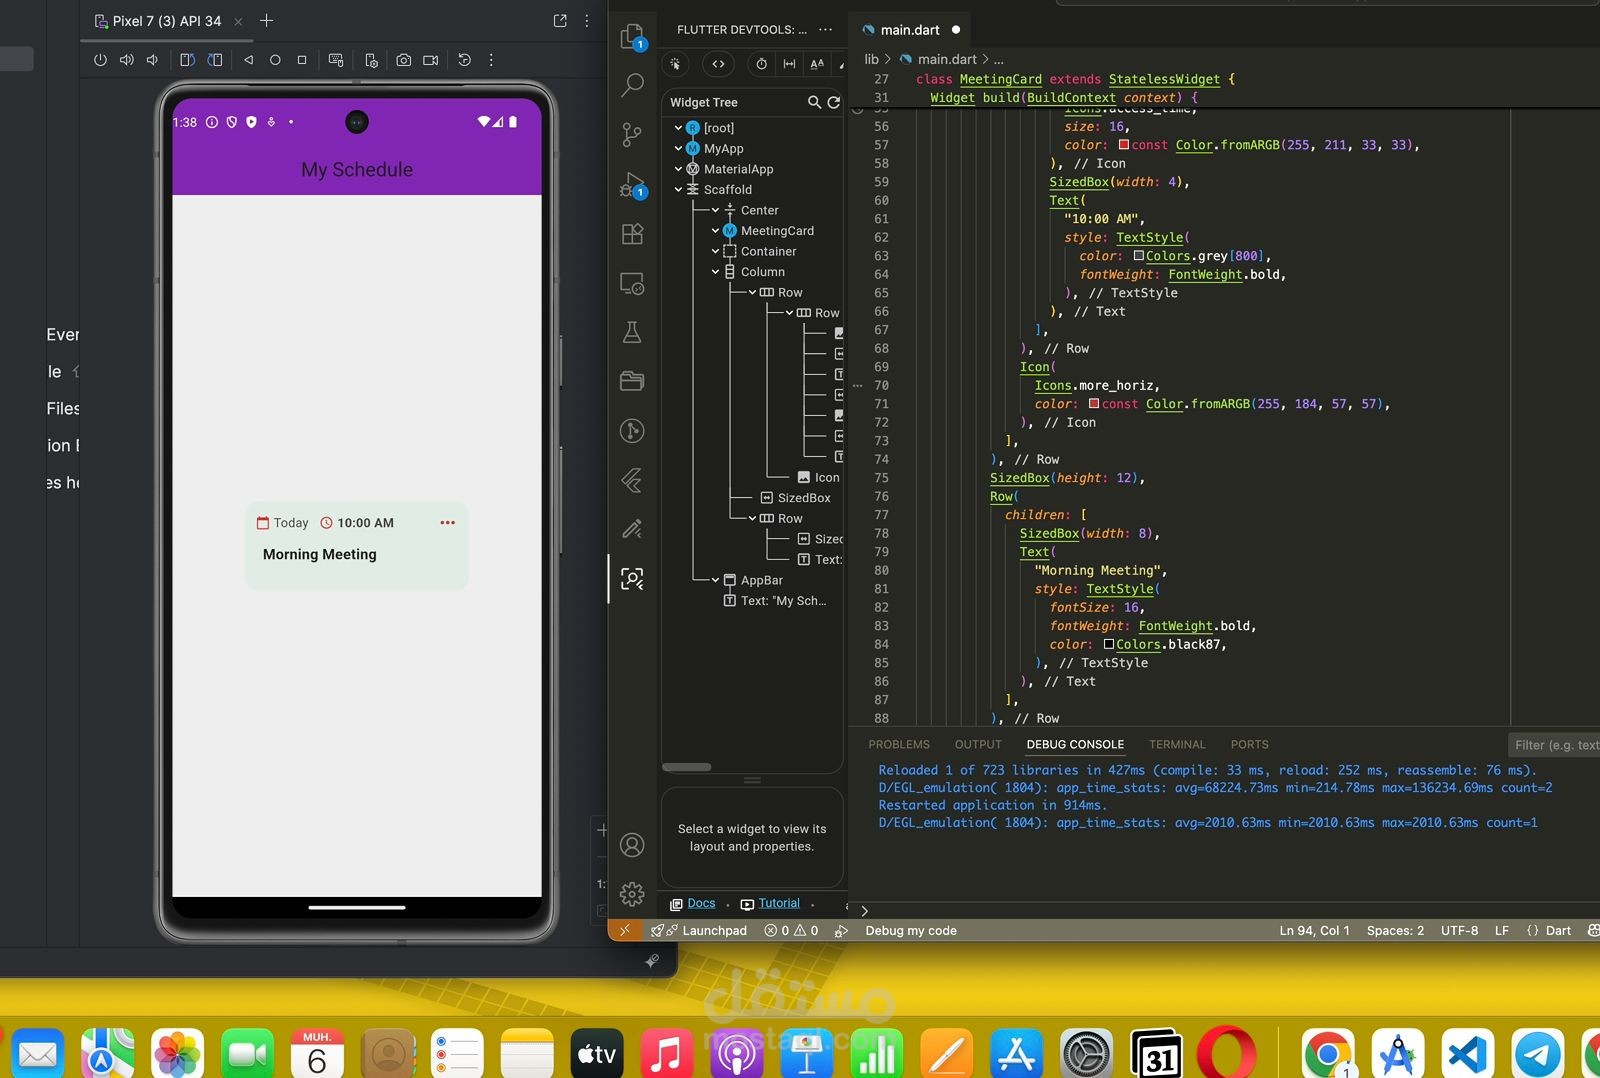Open the DevTools Docs link

coord(701,903)
